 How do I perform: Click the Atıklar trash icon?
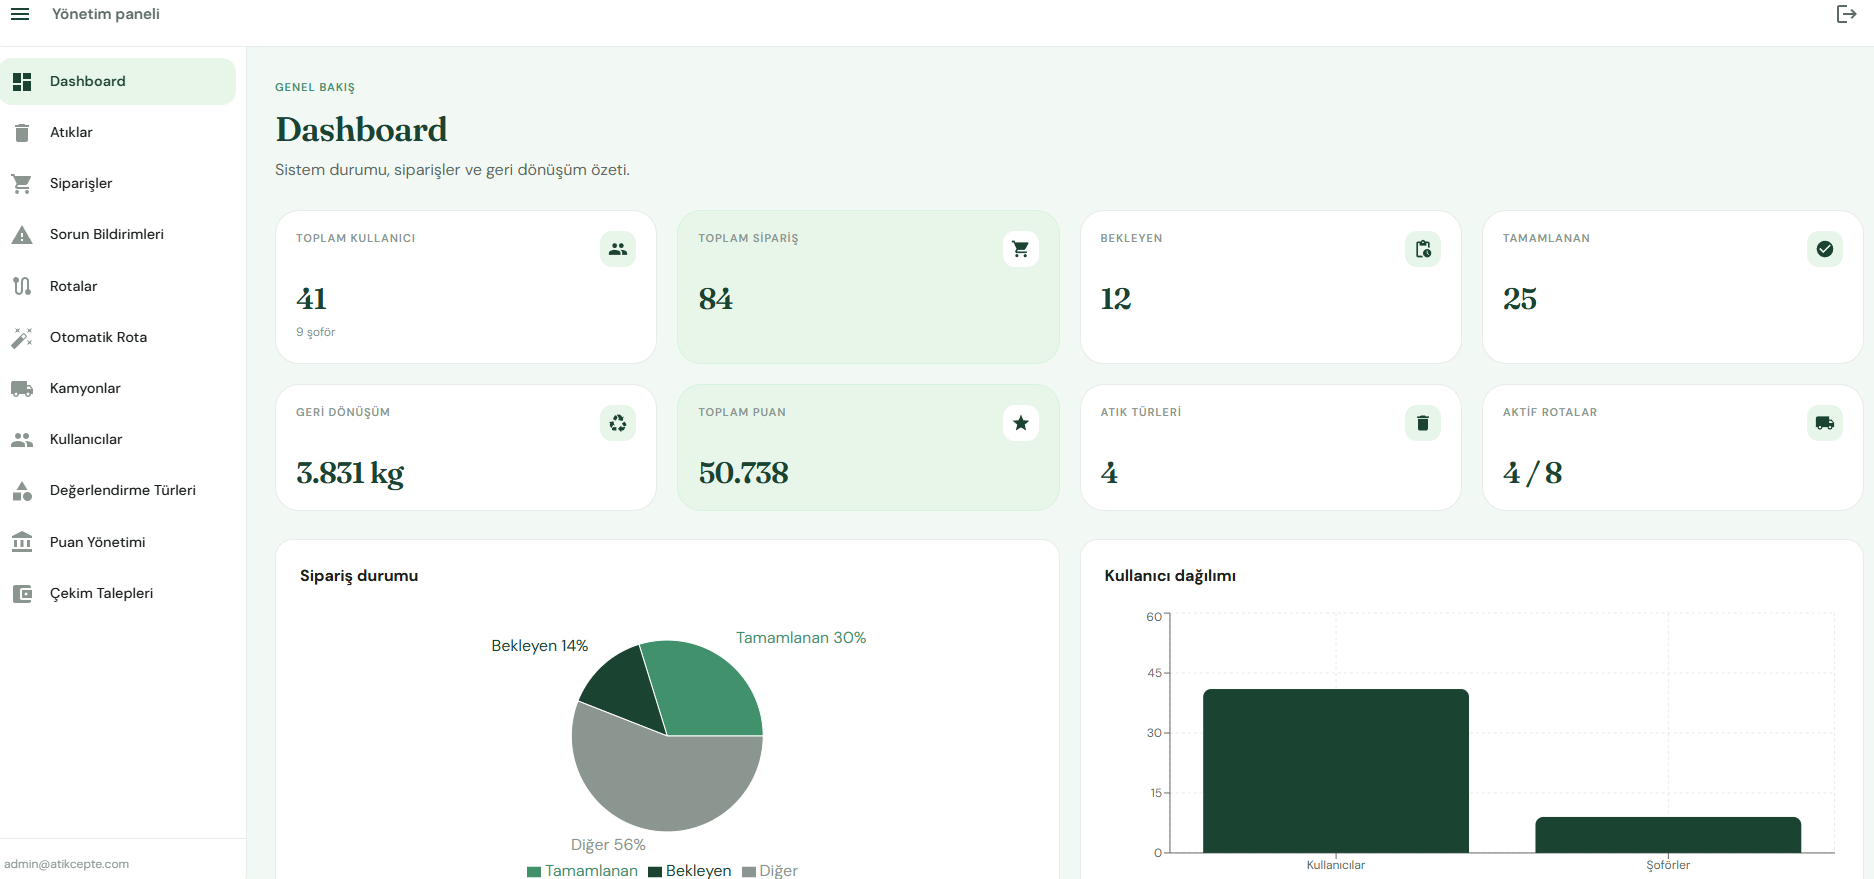22,133
